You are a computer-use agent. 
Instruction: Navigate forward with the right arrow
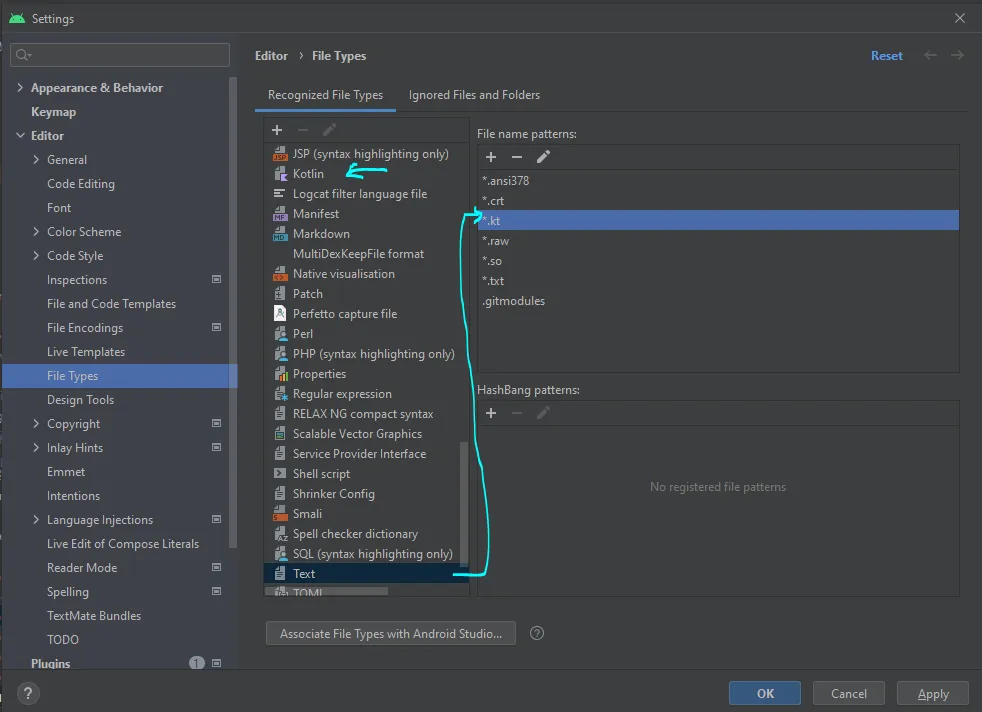[x=957, y=56]
